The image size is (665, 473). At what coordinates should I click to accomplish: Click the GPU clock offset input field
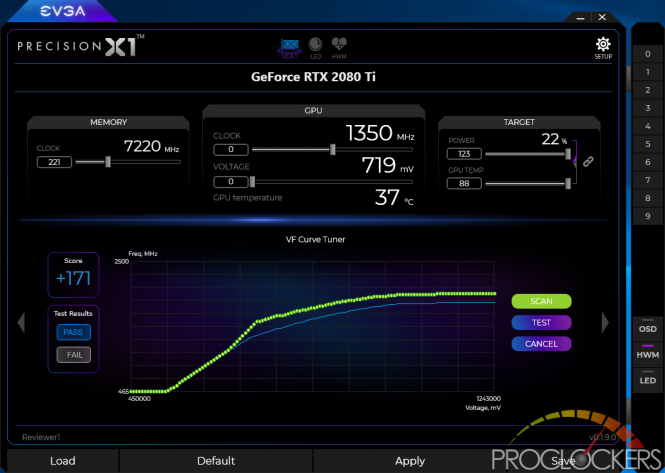click(x=231, y=149)
